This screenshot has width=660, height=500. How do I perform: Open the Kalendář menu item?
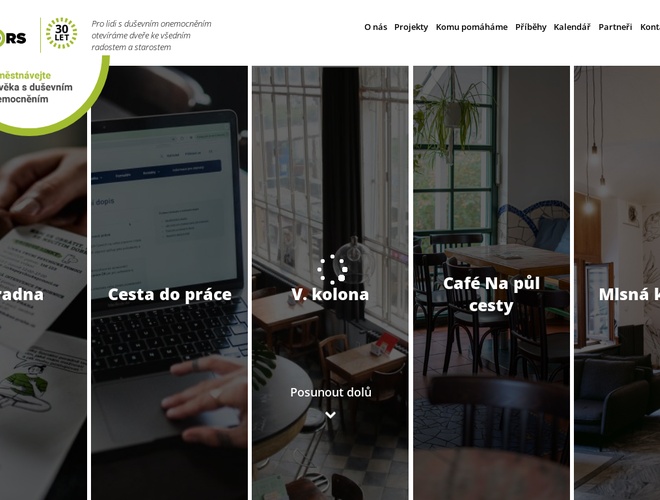pos(572,27)
